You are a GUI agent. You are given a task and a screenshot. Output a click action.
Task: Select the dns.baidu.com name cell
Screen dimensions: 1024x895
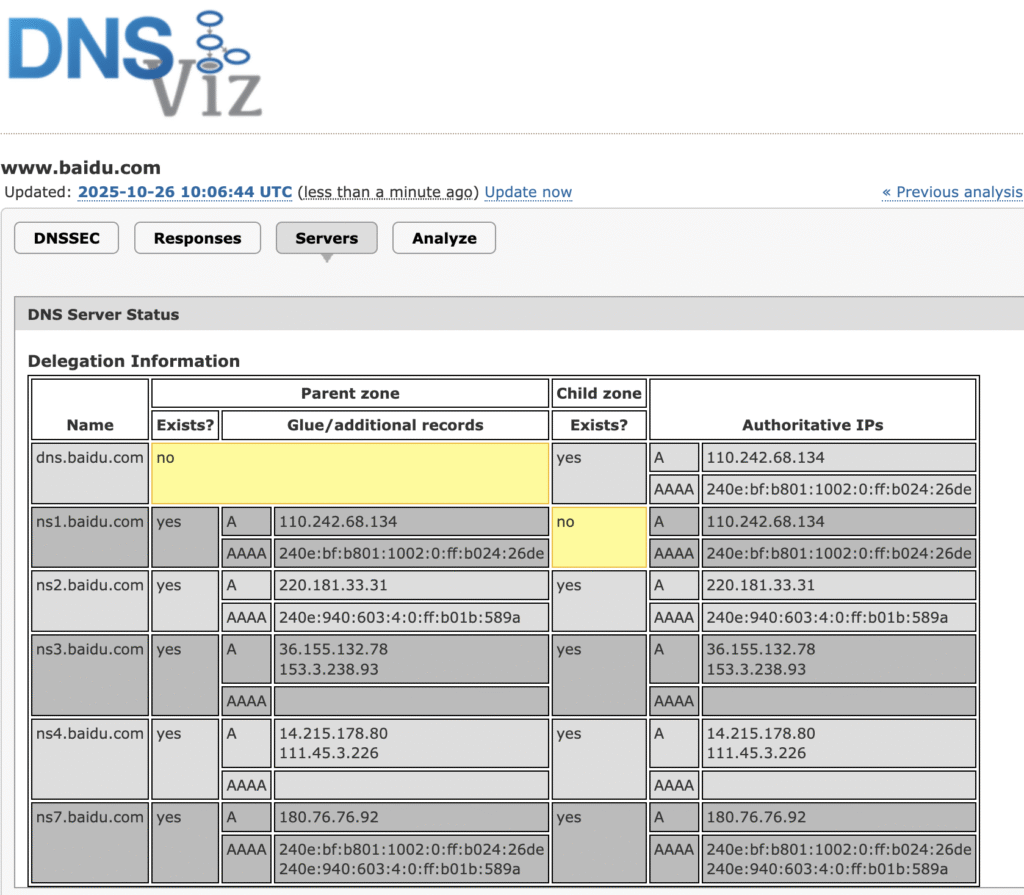click(x=90, y=473)
